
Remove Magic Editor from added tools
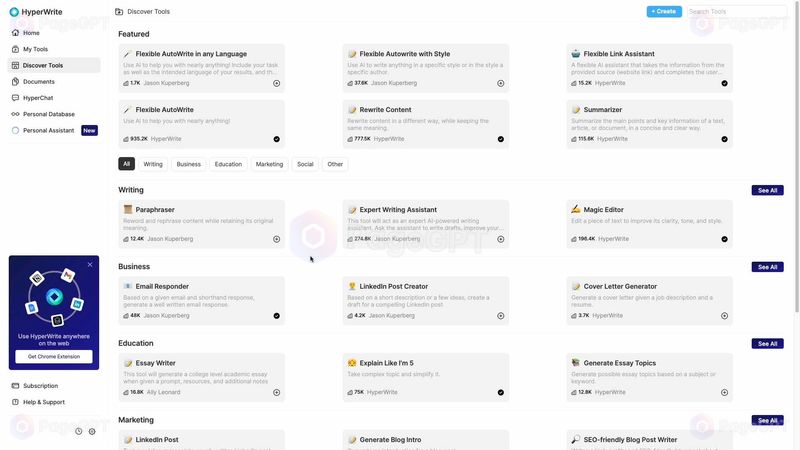724,239
